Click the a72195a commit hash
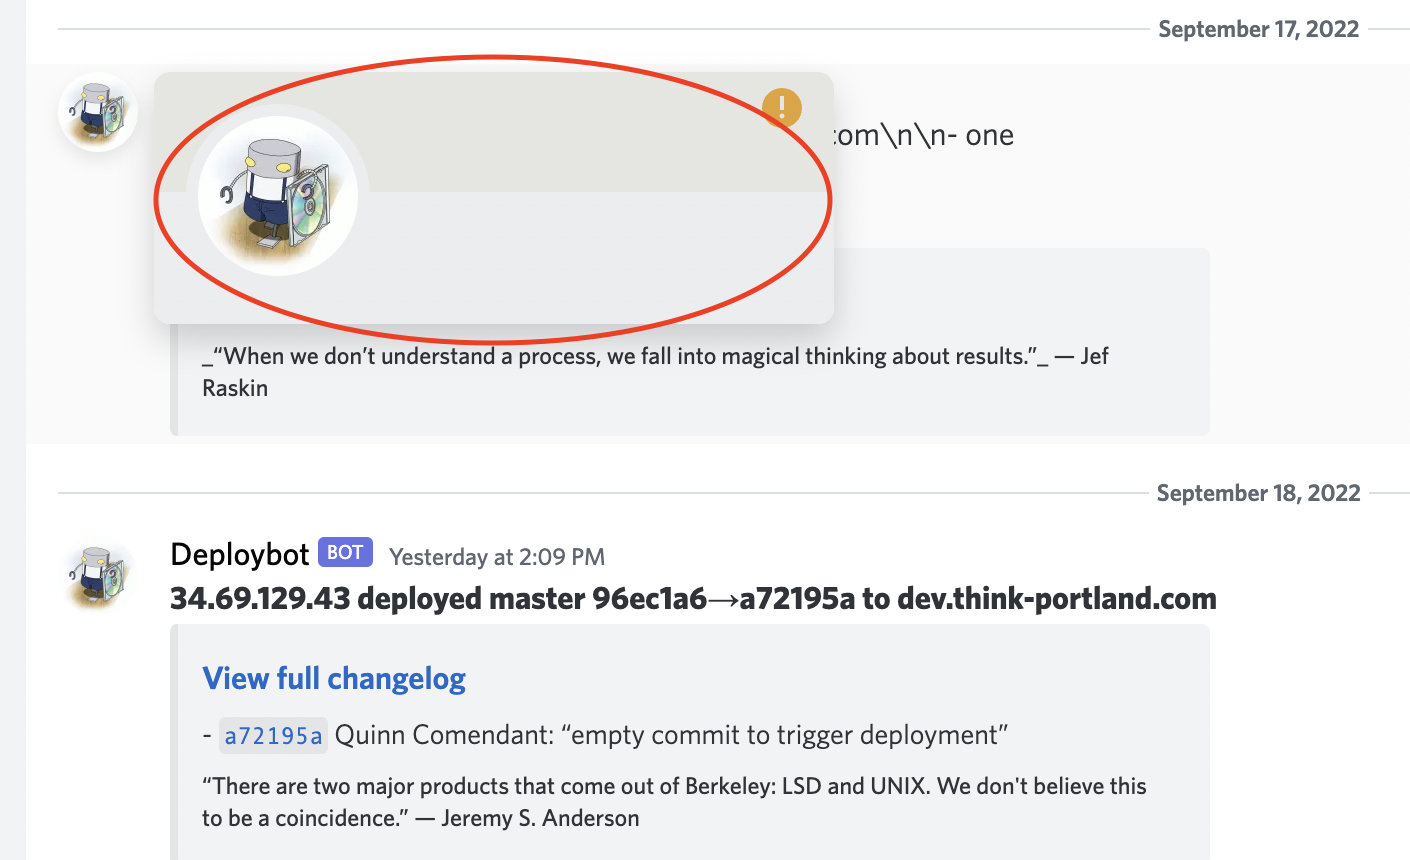The width and height of the screenshot is (1410, 860). tap(273, 735)
